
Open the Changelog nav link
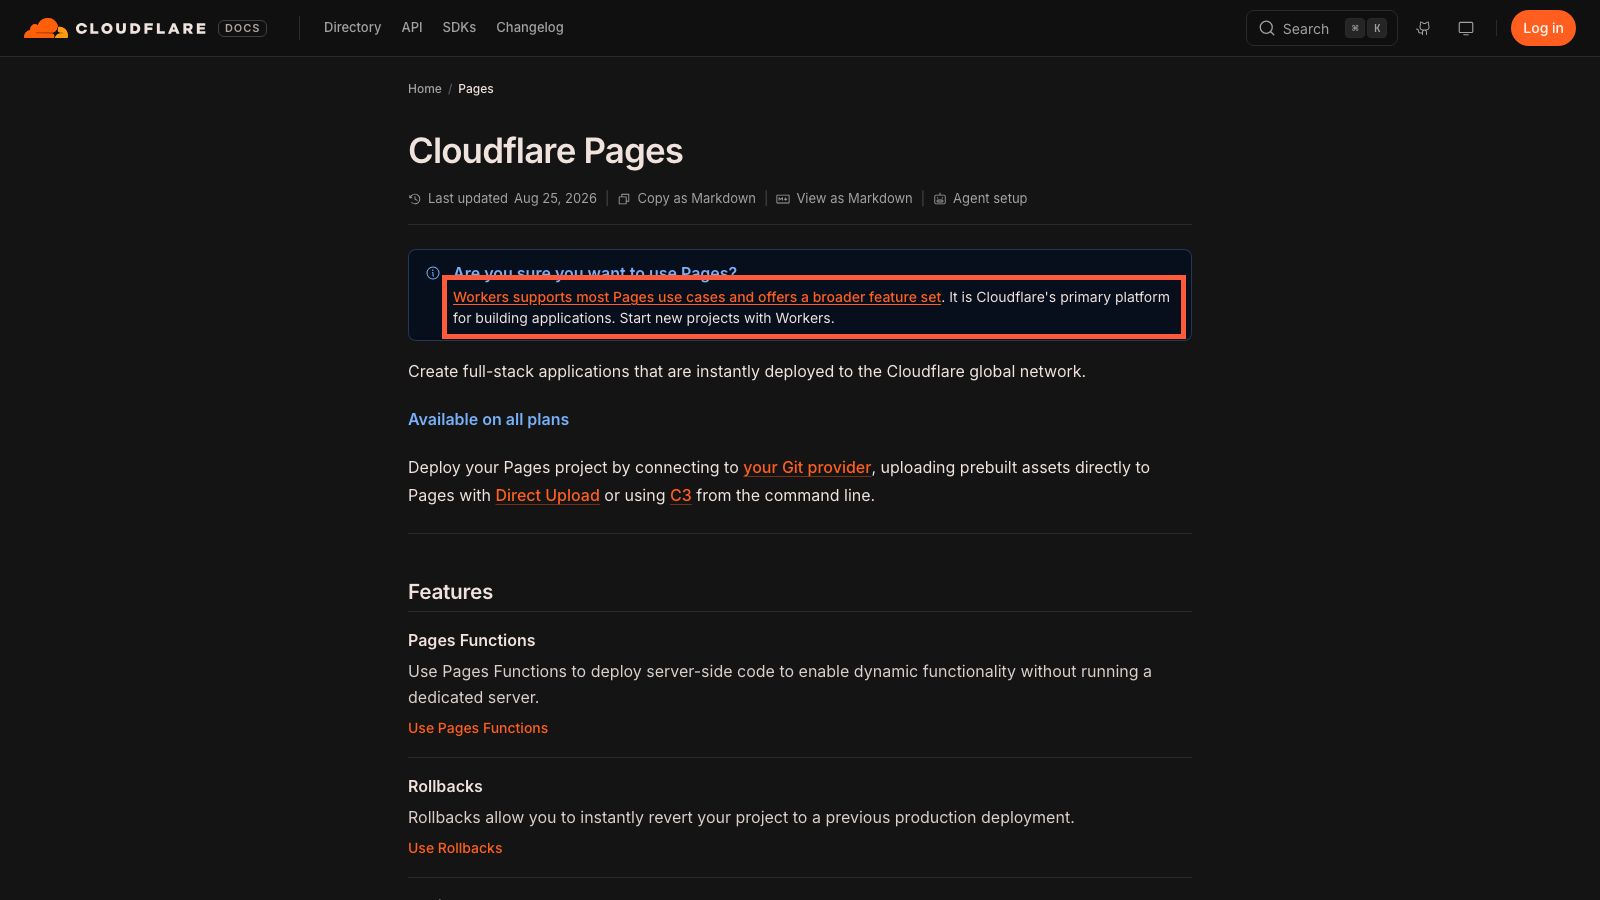530,28
